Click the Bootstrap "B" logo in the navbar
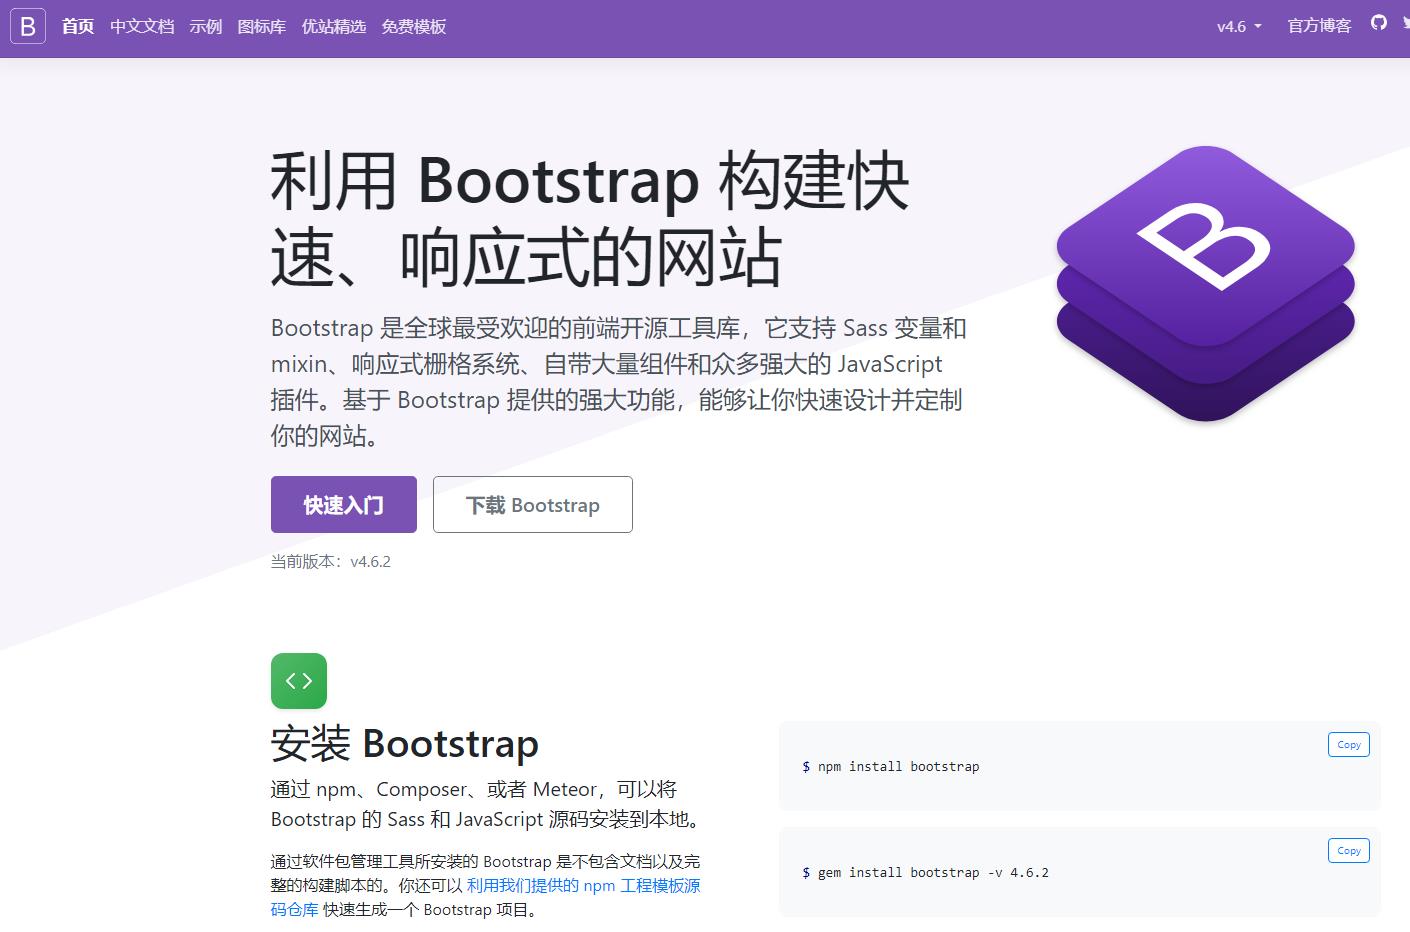Image resolution: width=1410 pixels, height=932 pixels. coord(27,26)
